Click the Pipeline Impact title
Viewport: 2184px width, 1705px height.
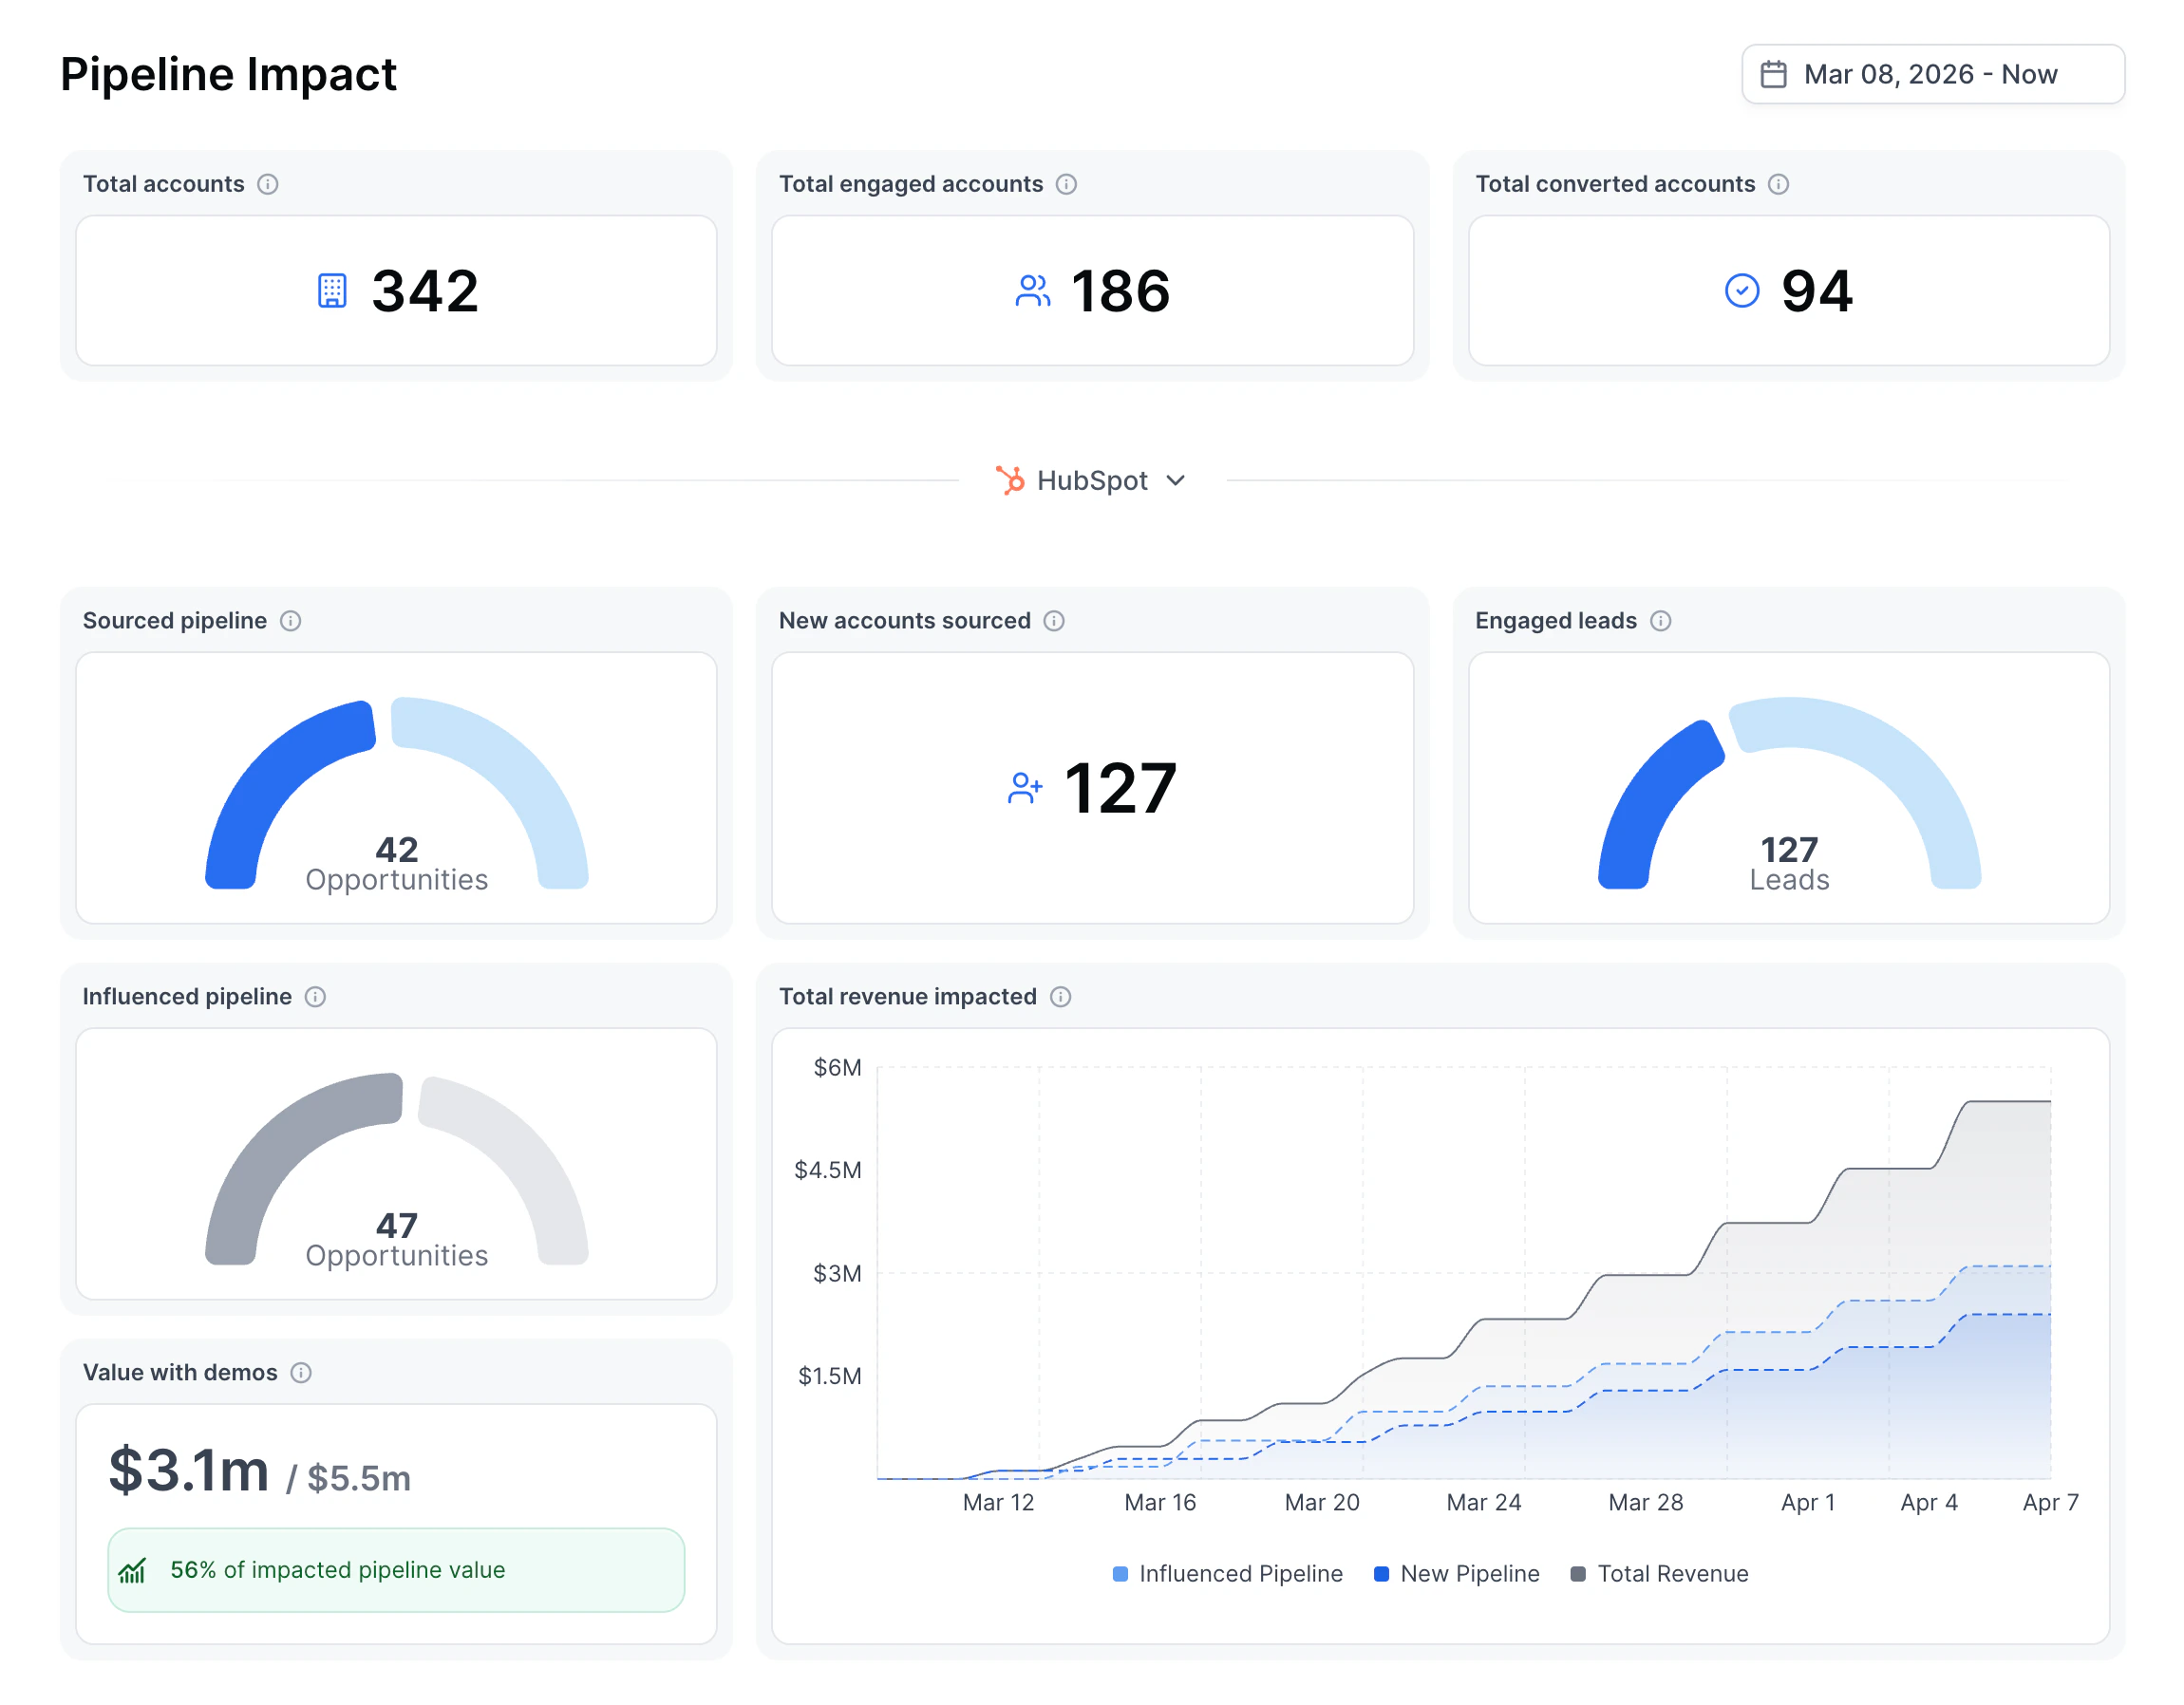(x=228, y=73)
